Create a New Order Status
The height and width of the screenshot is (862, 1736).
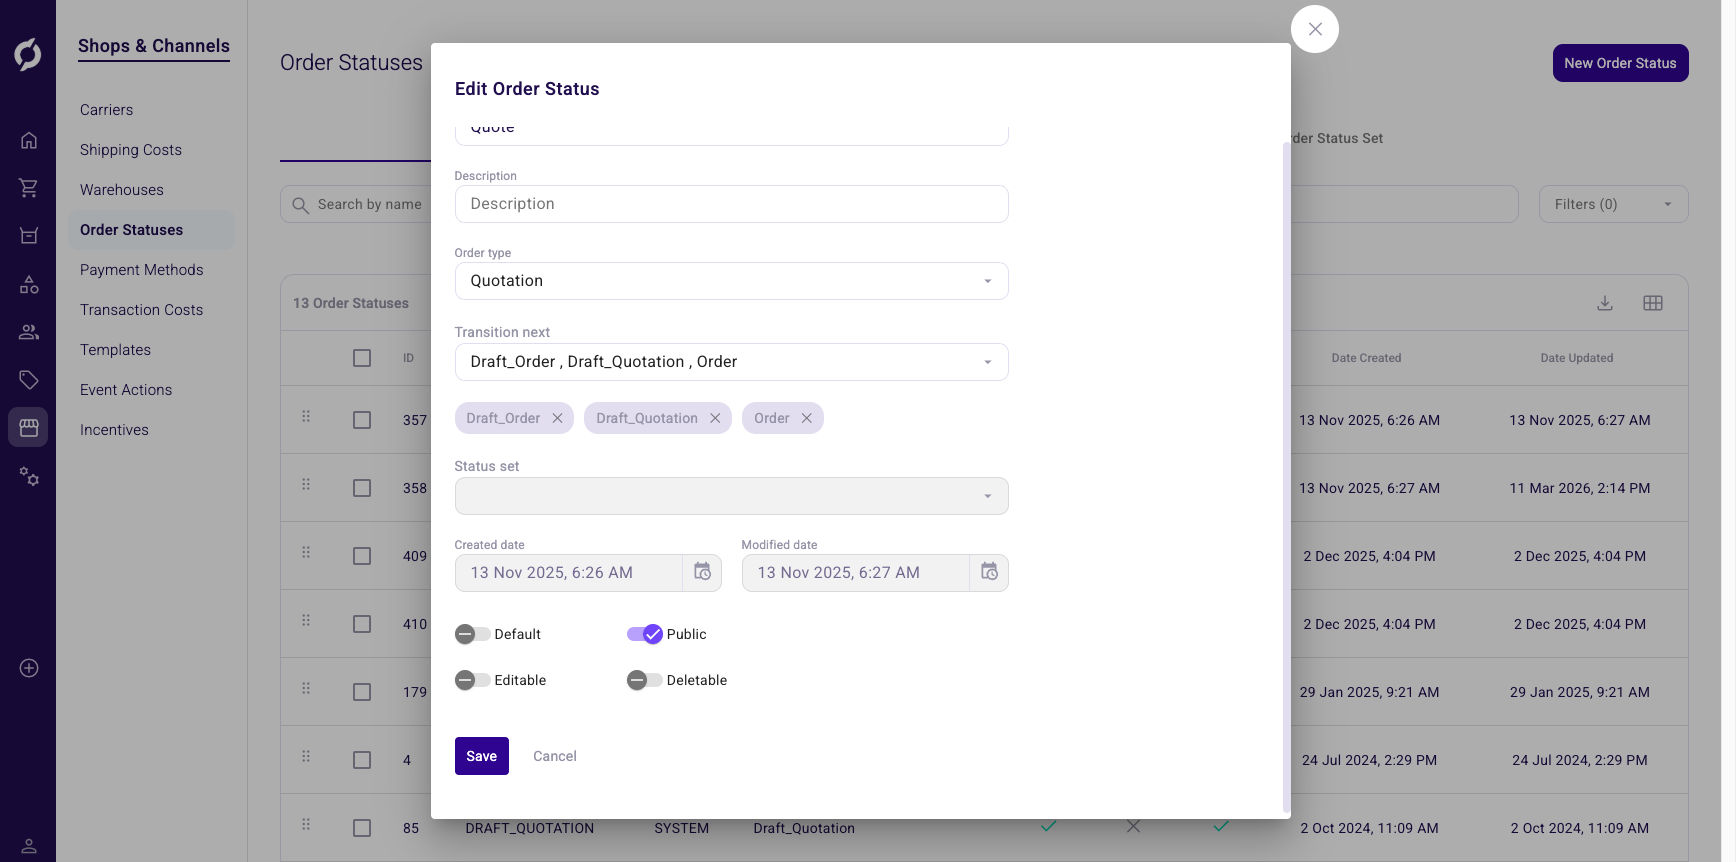(1620, 63)
